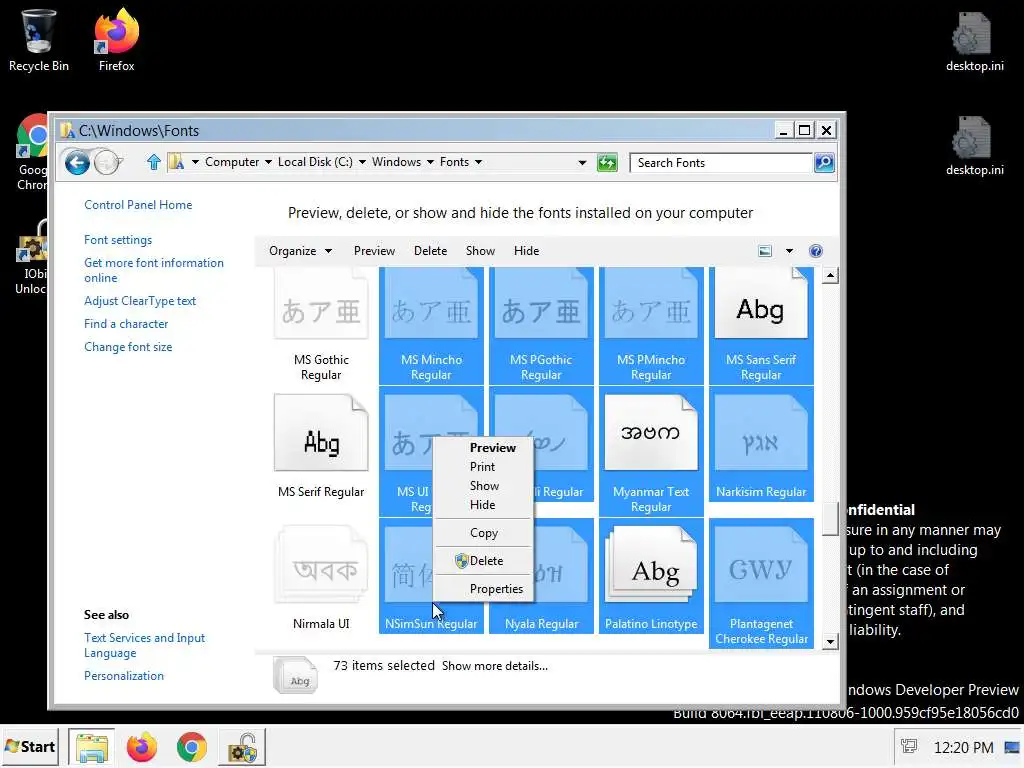Open Control Panel Home link
The height and width of the screenshot is (768, 1024).
click(x=138, y=204)
